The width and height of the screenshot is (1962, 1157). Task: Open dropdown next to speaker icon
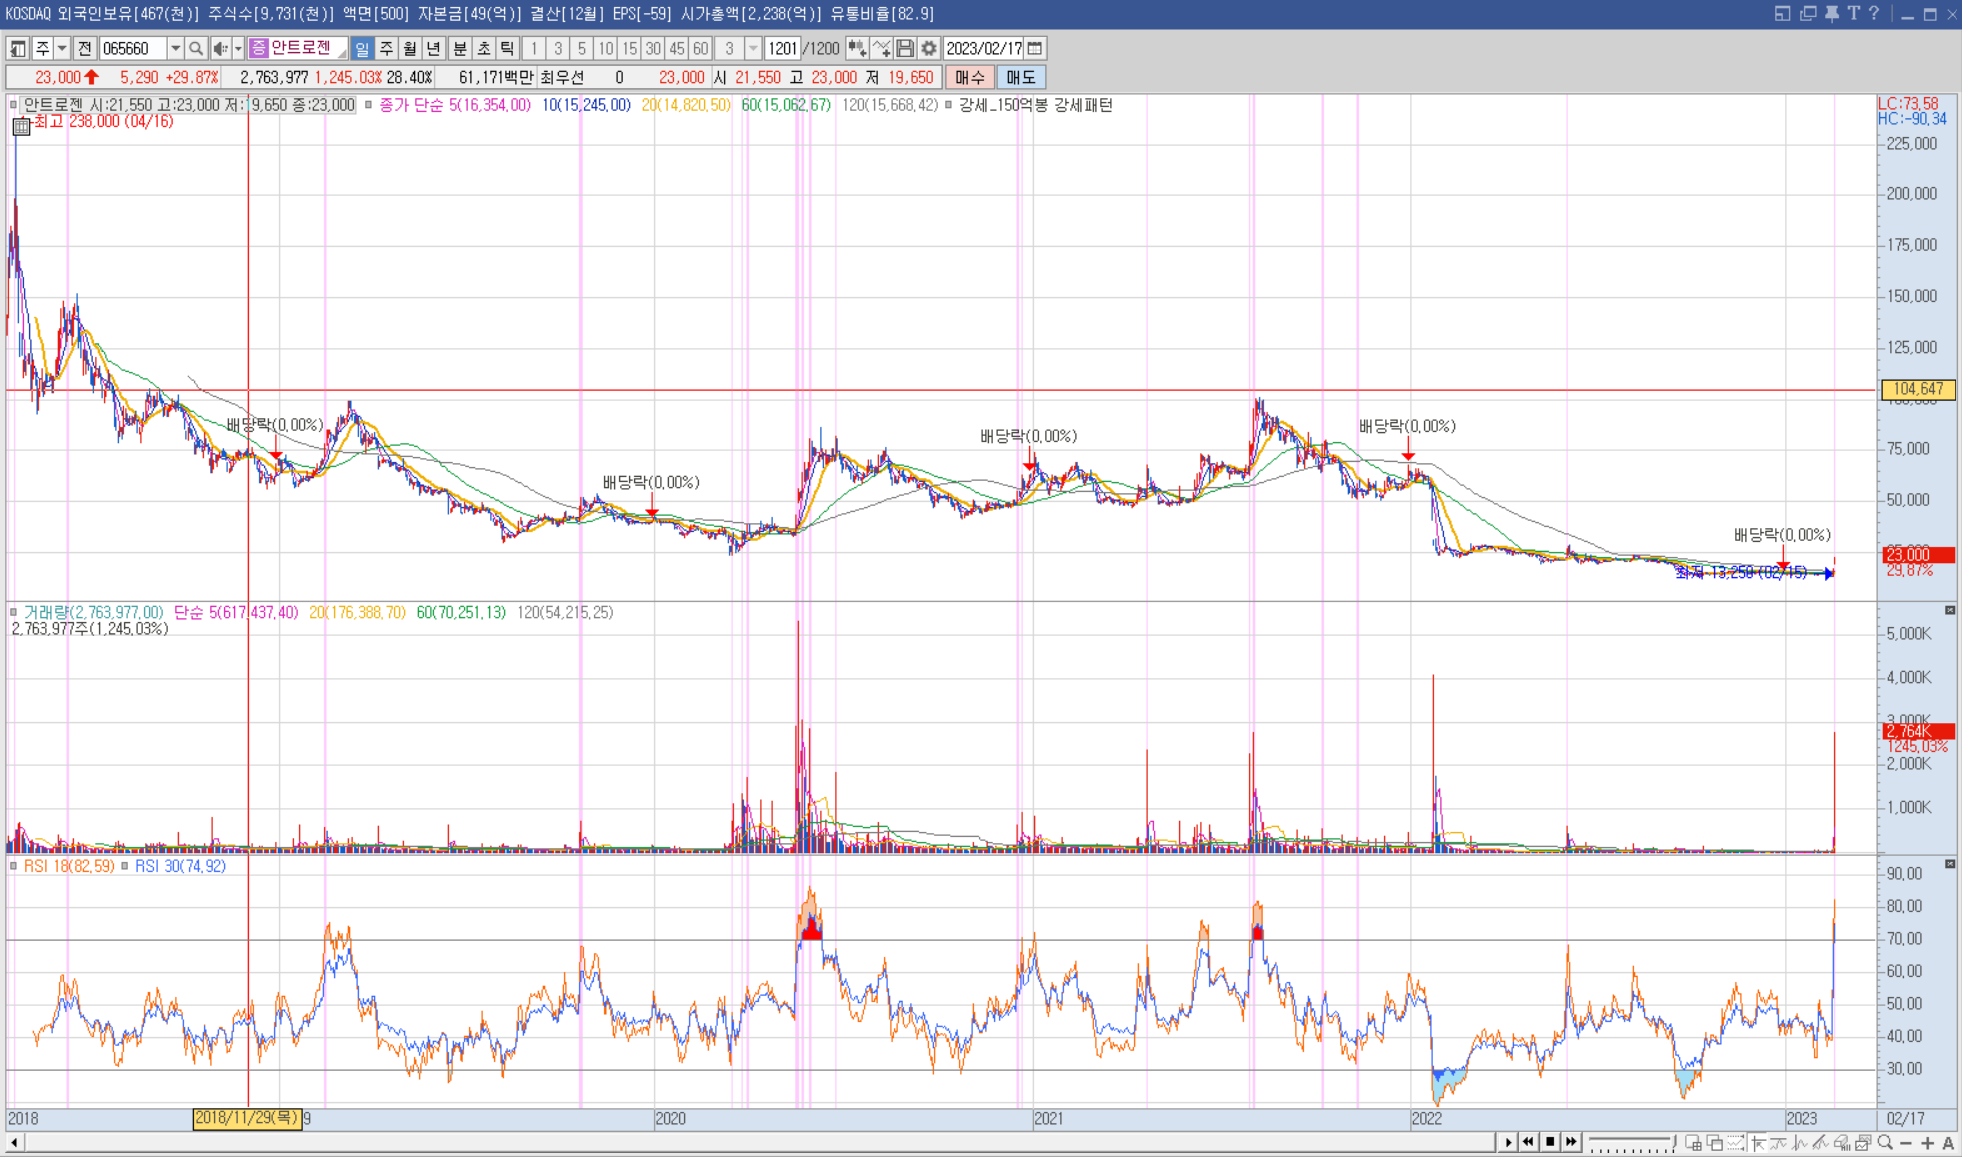click(x=238, y=48)
